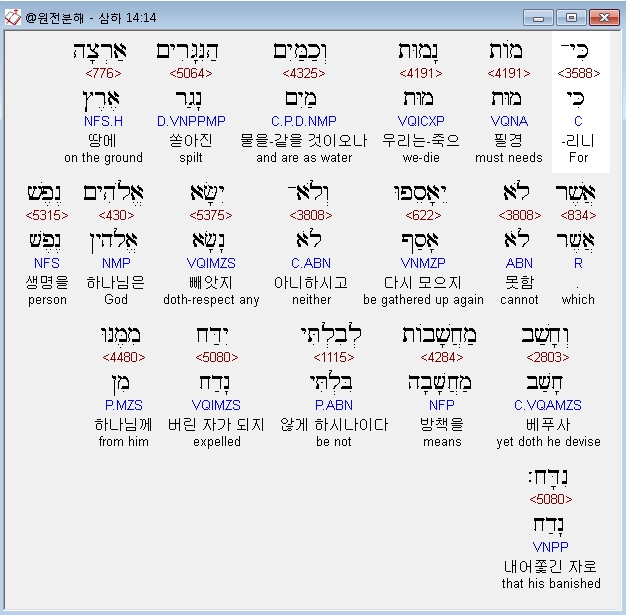The height and width of the screenshot is (615, 626).
Task: Select the parsing code VQNA
Action: (x=509, y=121)
